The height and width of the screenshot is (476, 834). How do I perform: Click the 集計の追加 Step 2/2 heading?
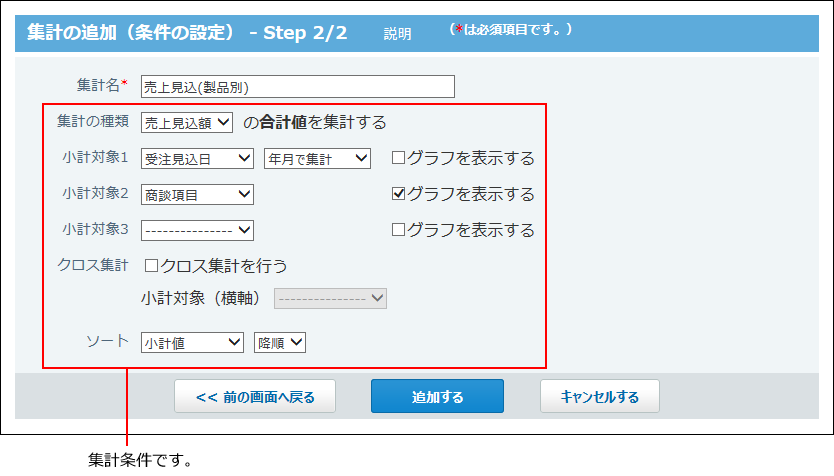[x=187, y=33]
